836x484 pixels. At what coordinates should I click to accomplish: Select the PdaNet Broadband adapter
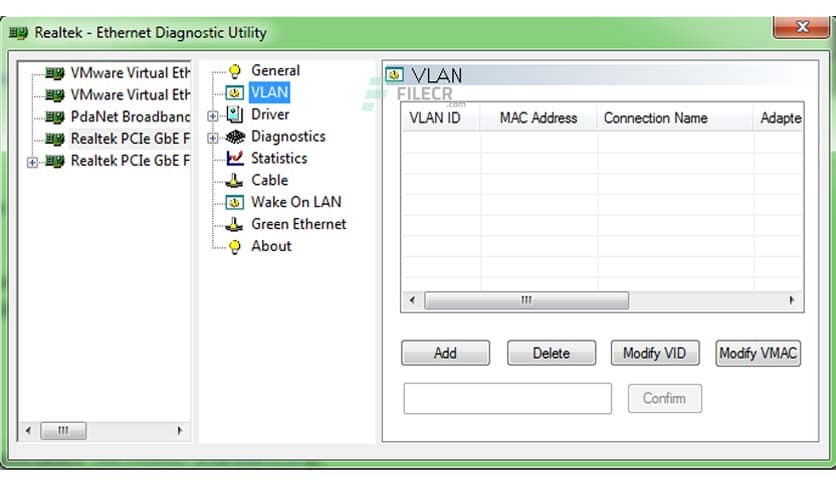[x=130, y=117]
